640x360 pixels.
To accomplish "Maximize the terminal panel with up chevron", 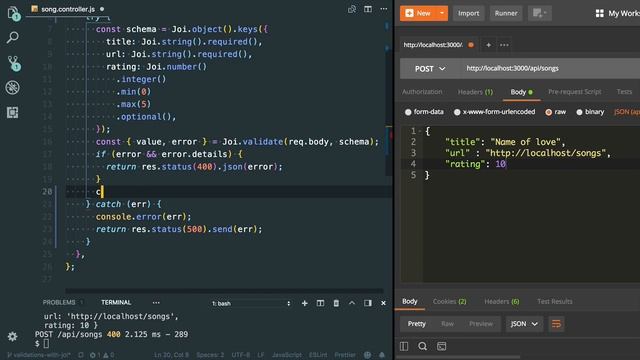I will [352, 303].
